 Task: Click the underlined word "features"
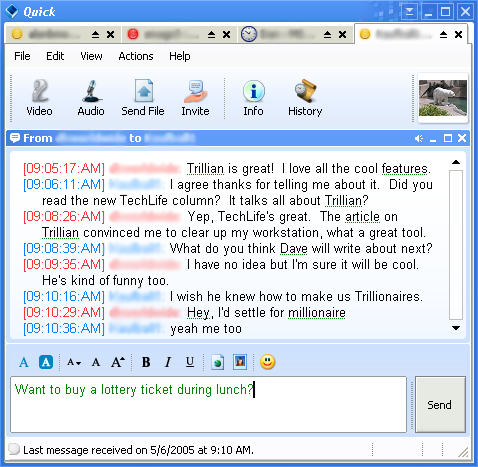click(x=405, y=169)
